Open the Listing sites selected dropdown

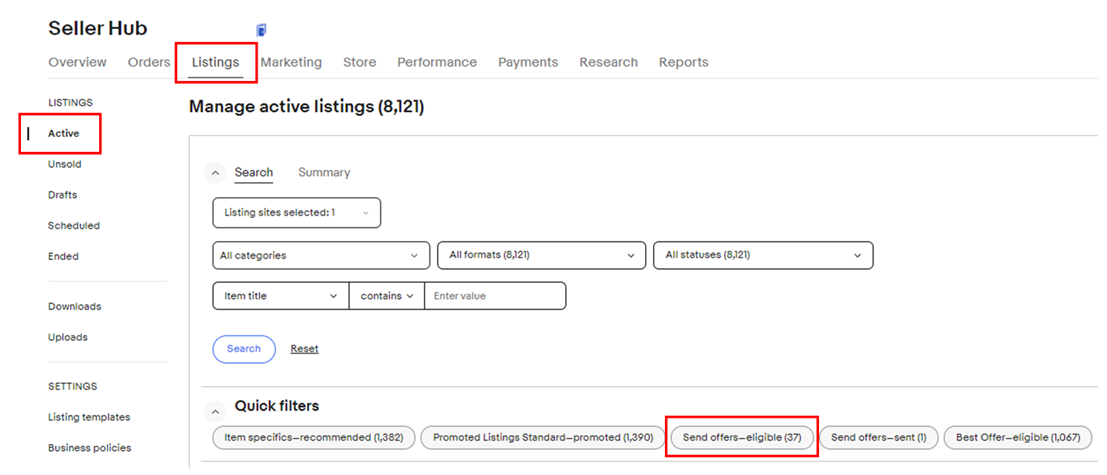(297, 212)
